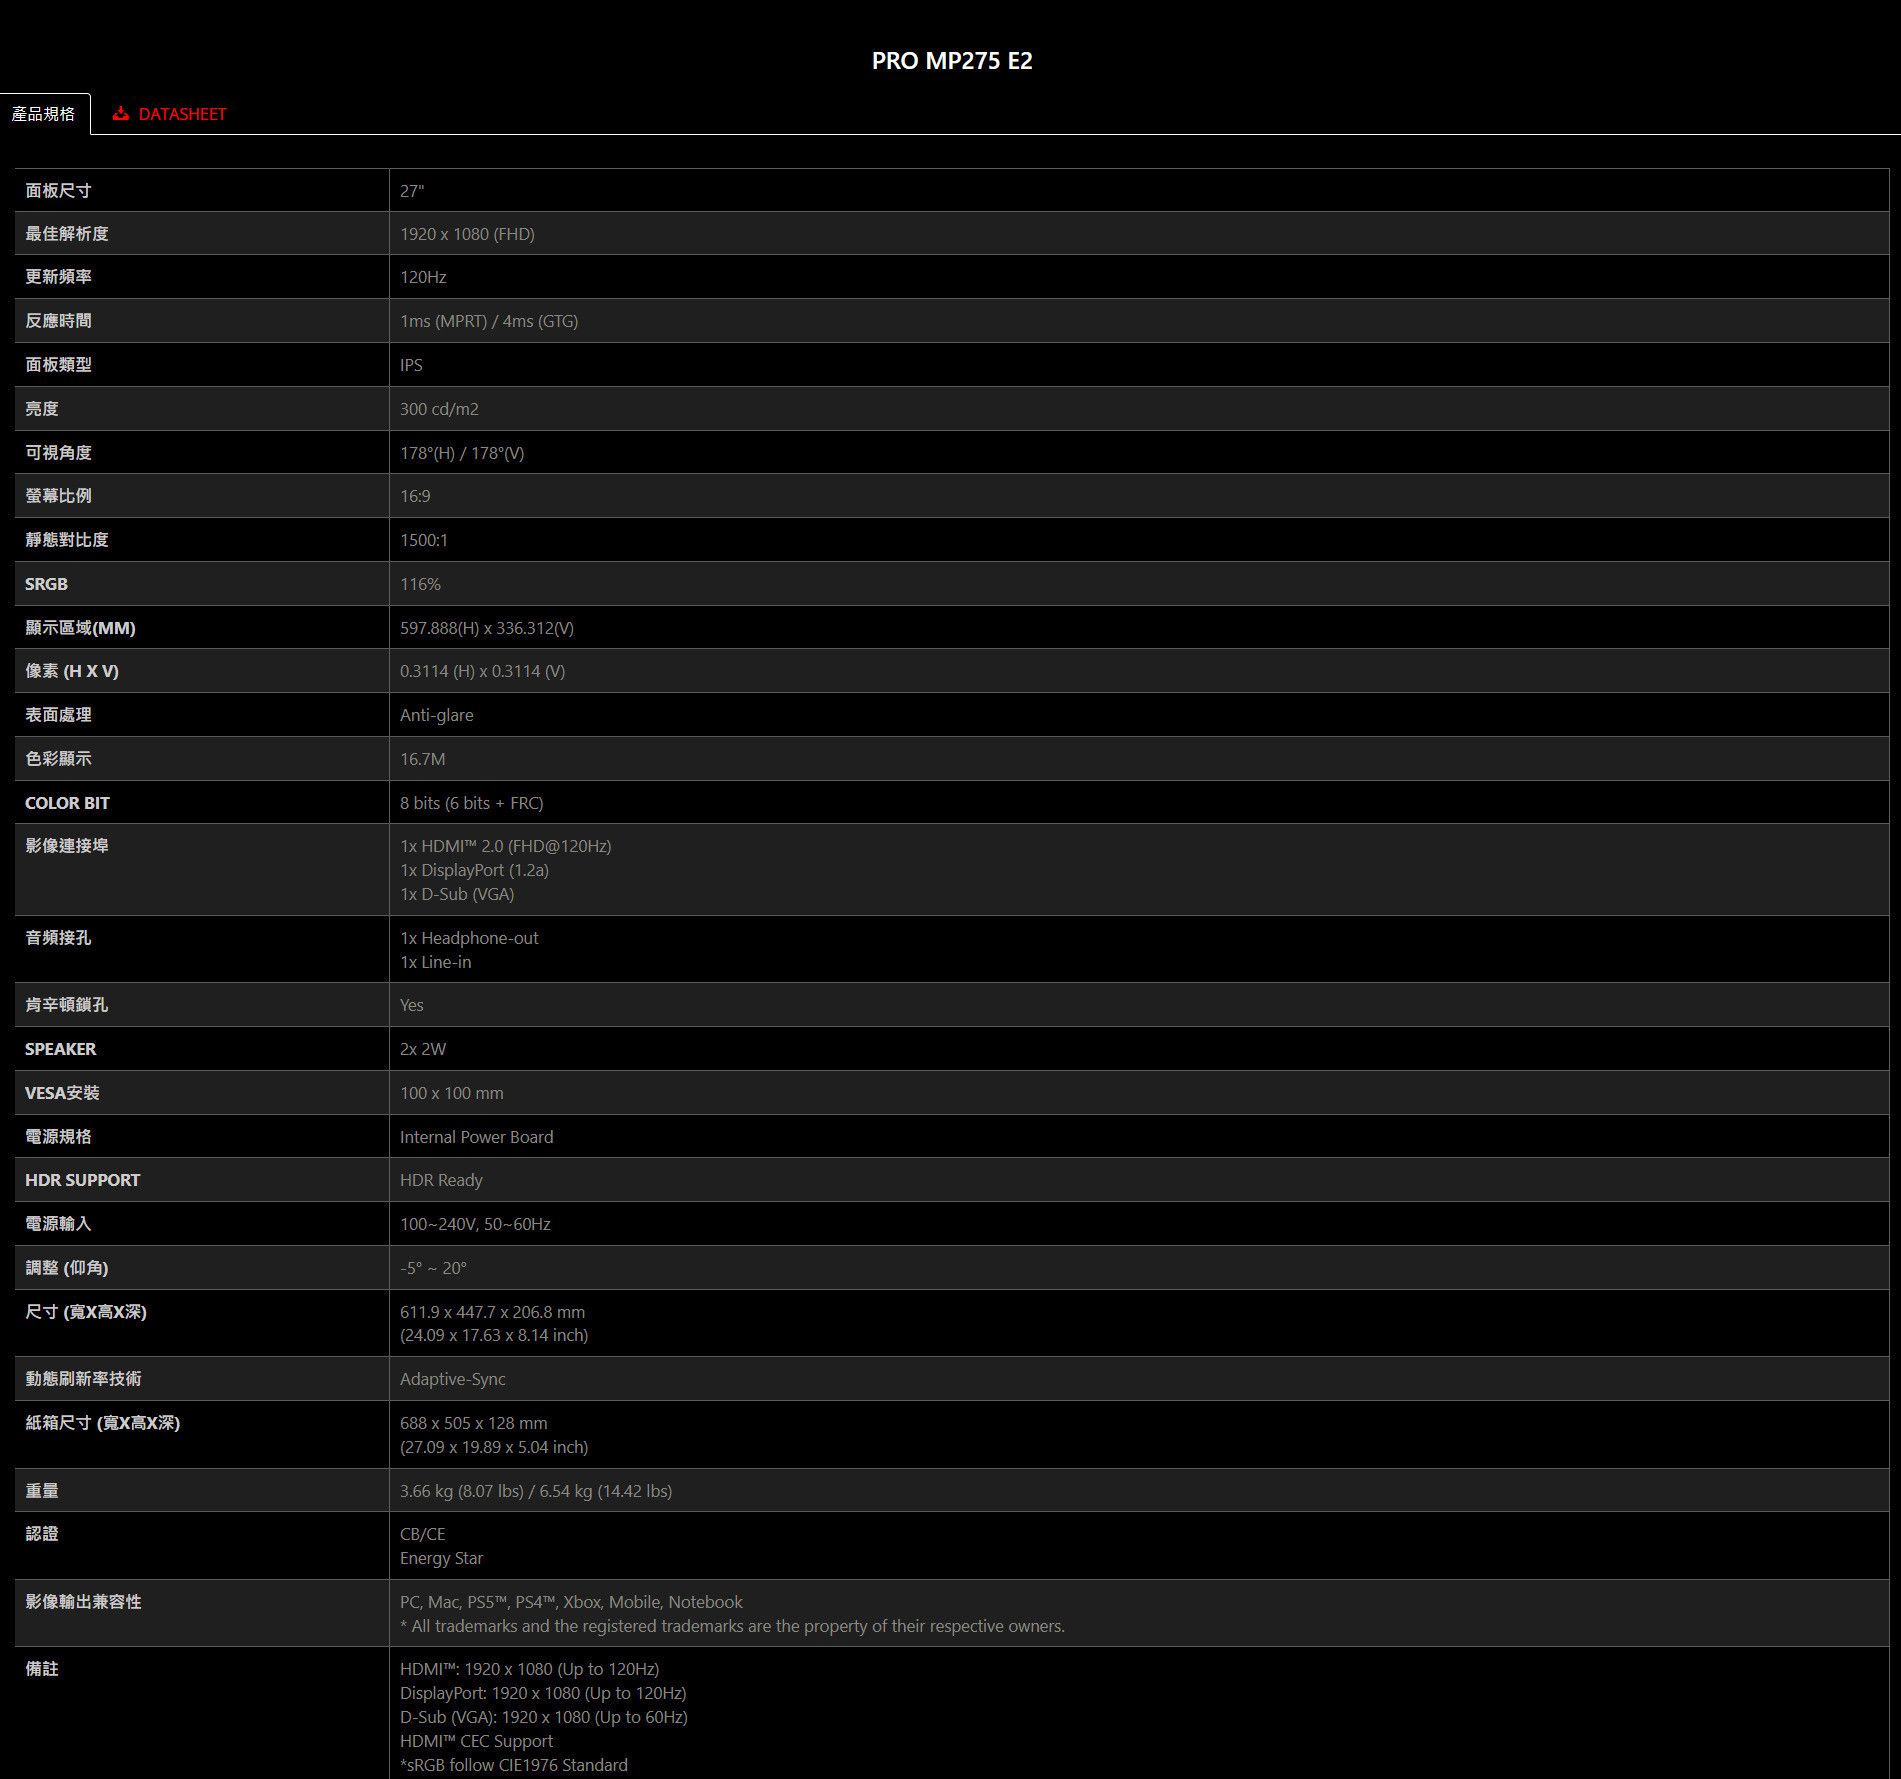Select the PC, Mac, PS5 compatibility line

tap(571, 1602)
